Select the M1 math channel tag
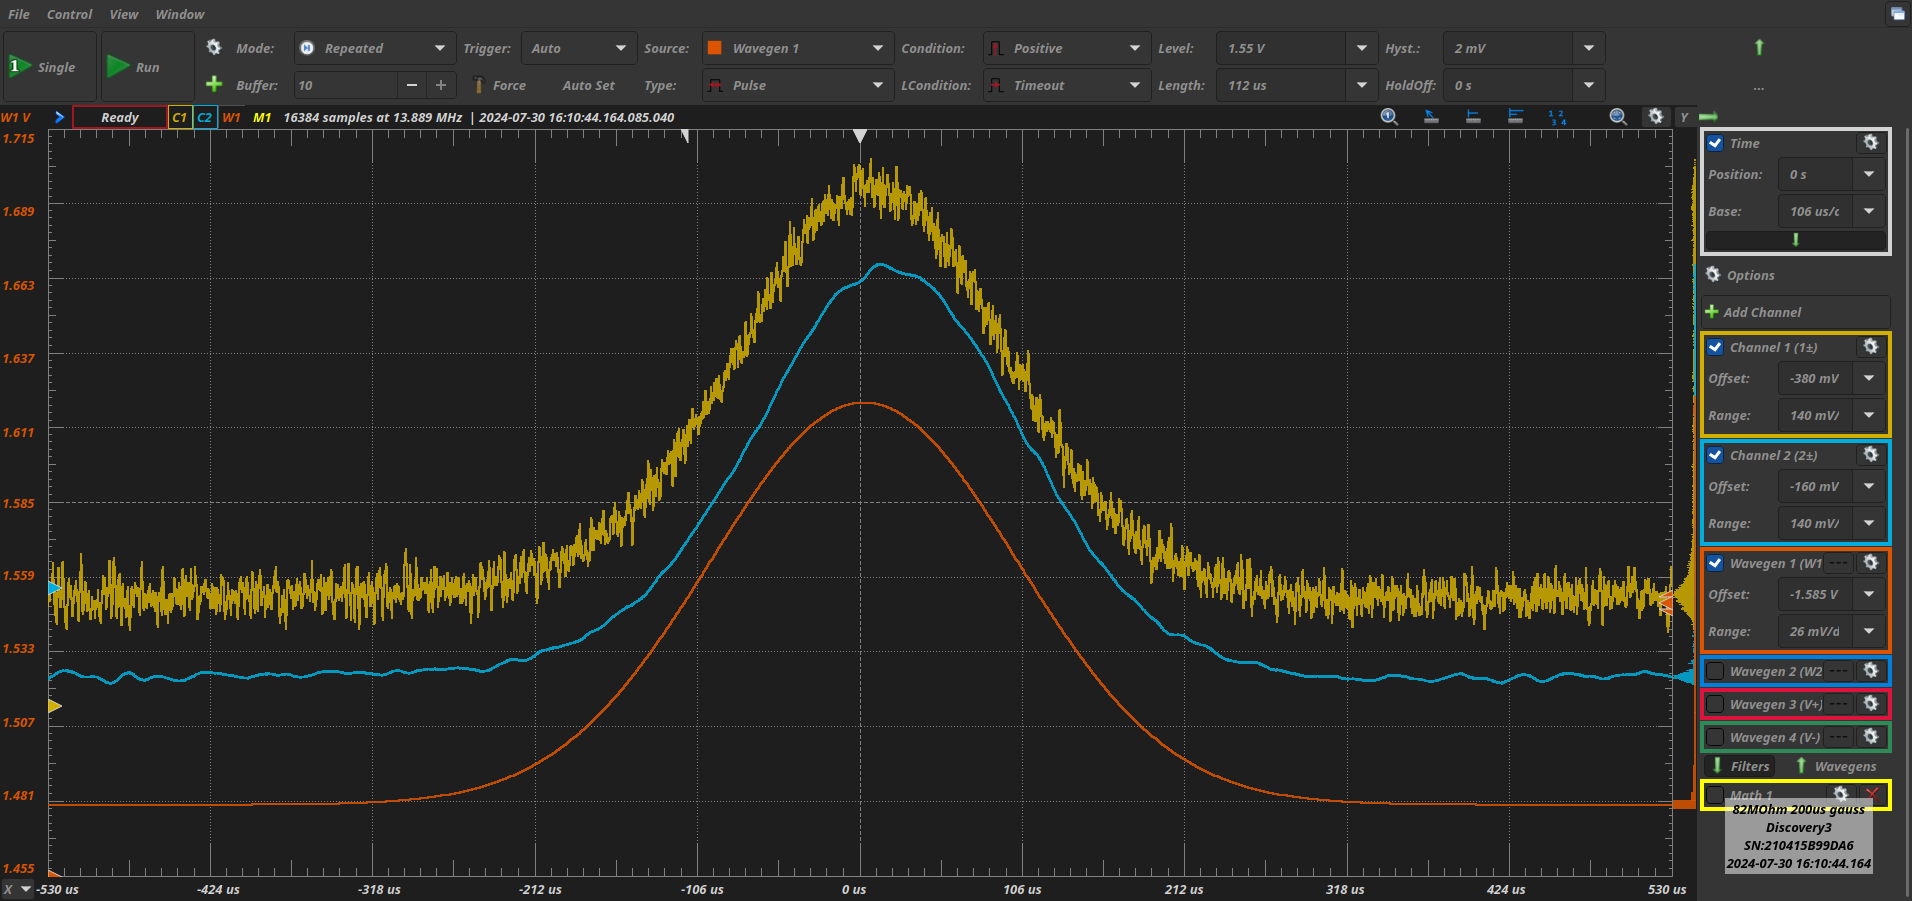 tap(262, 117)
